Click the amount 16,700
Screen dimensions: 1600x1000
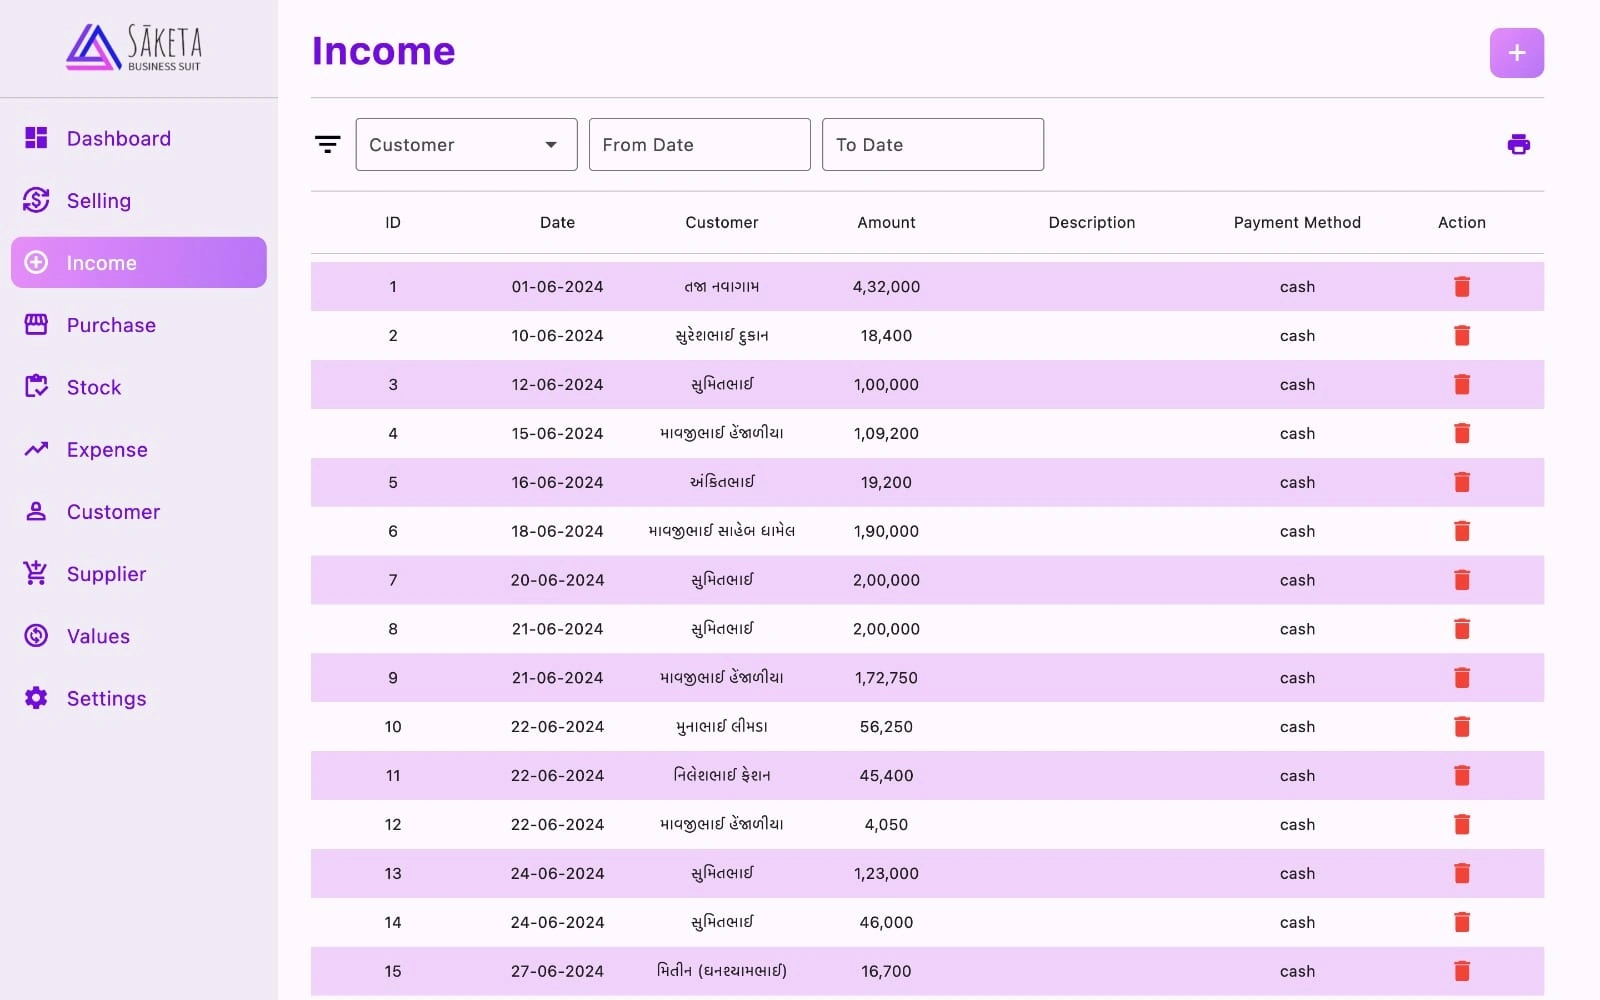886,971
